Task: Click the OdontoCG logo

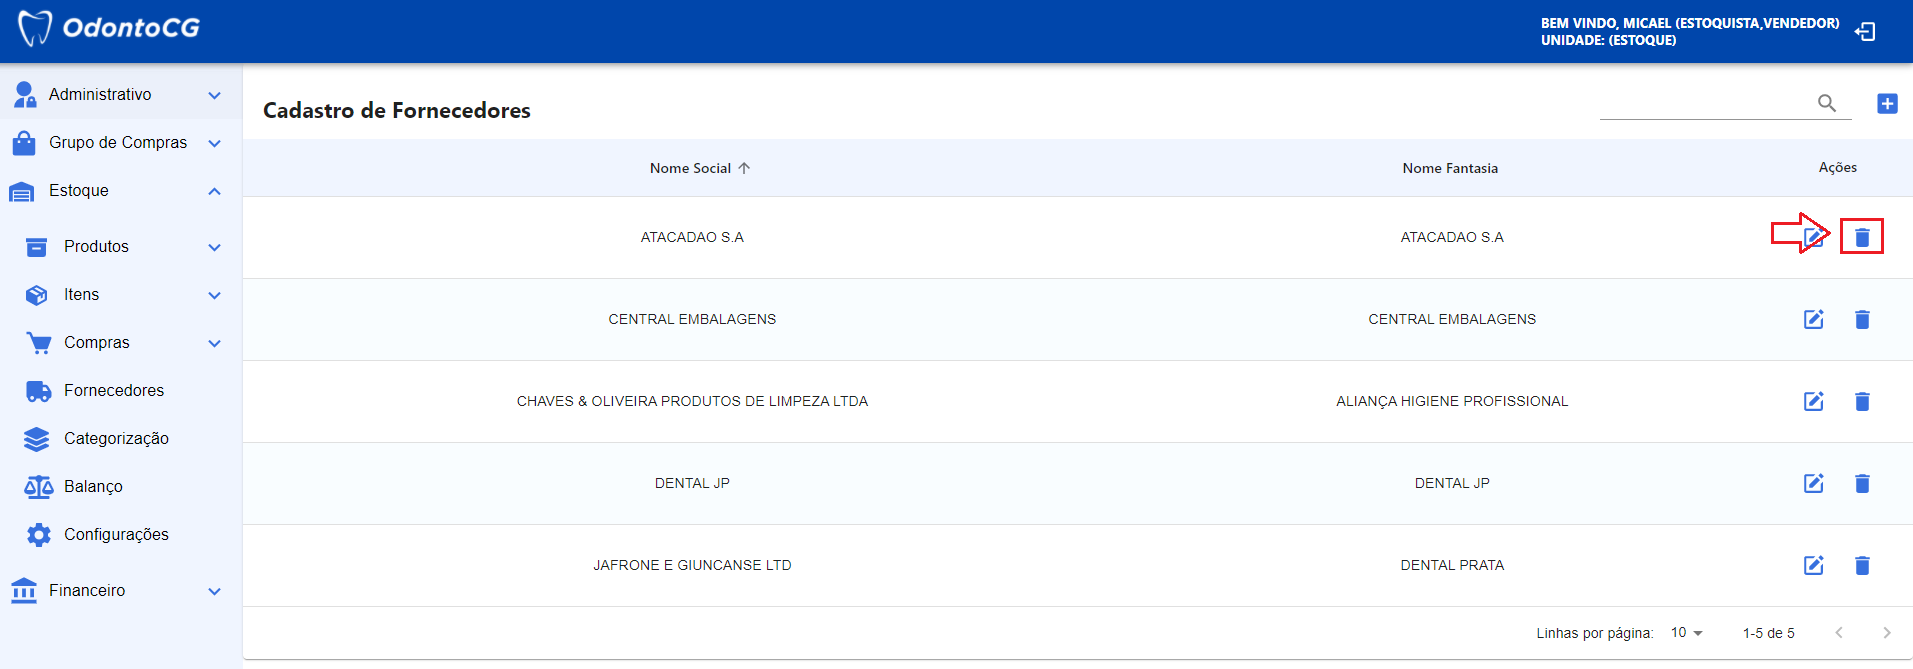Action: tap(110, 28)
